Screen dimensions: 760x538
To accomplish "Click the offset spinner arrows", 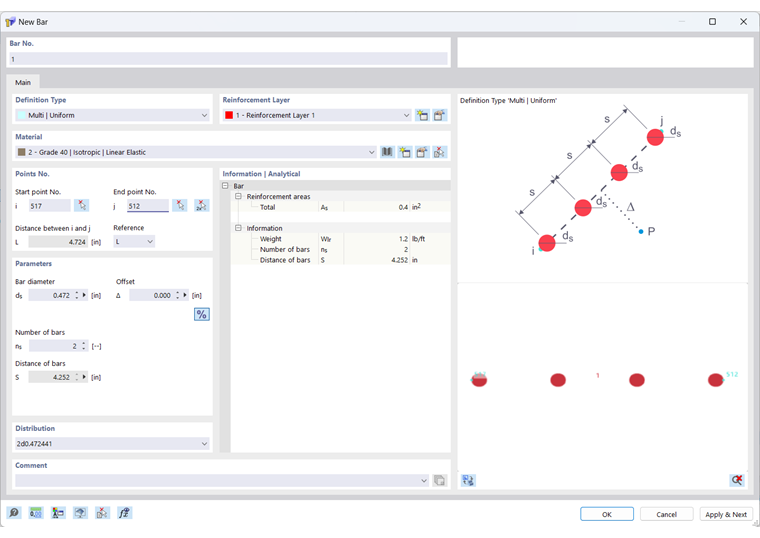I will (178, 295).
